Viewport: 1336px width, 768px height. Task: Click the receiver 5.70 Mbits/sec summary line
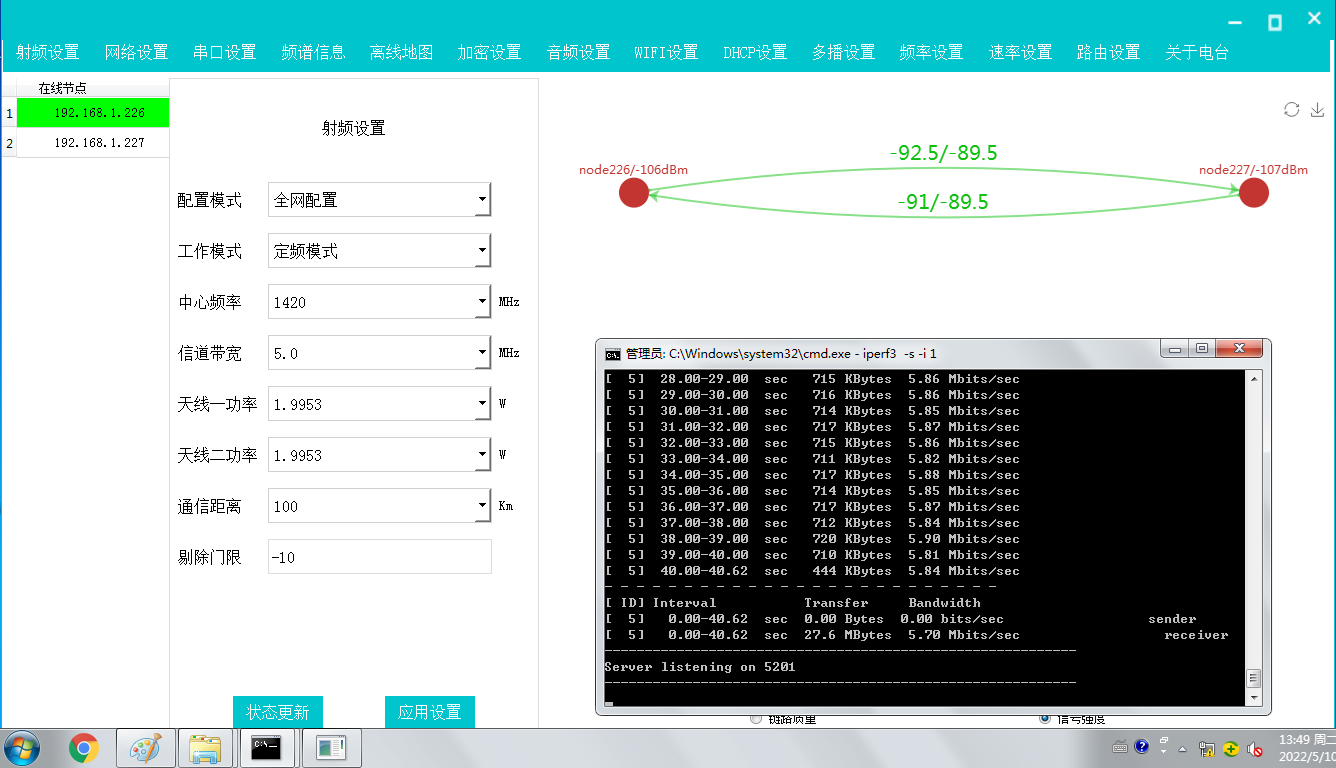916,635
